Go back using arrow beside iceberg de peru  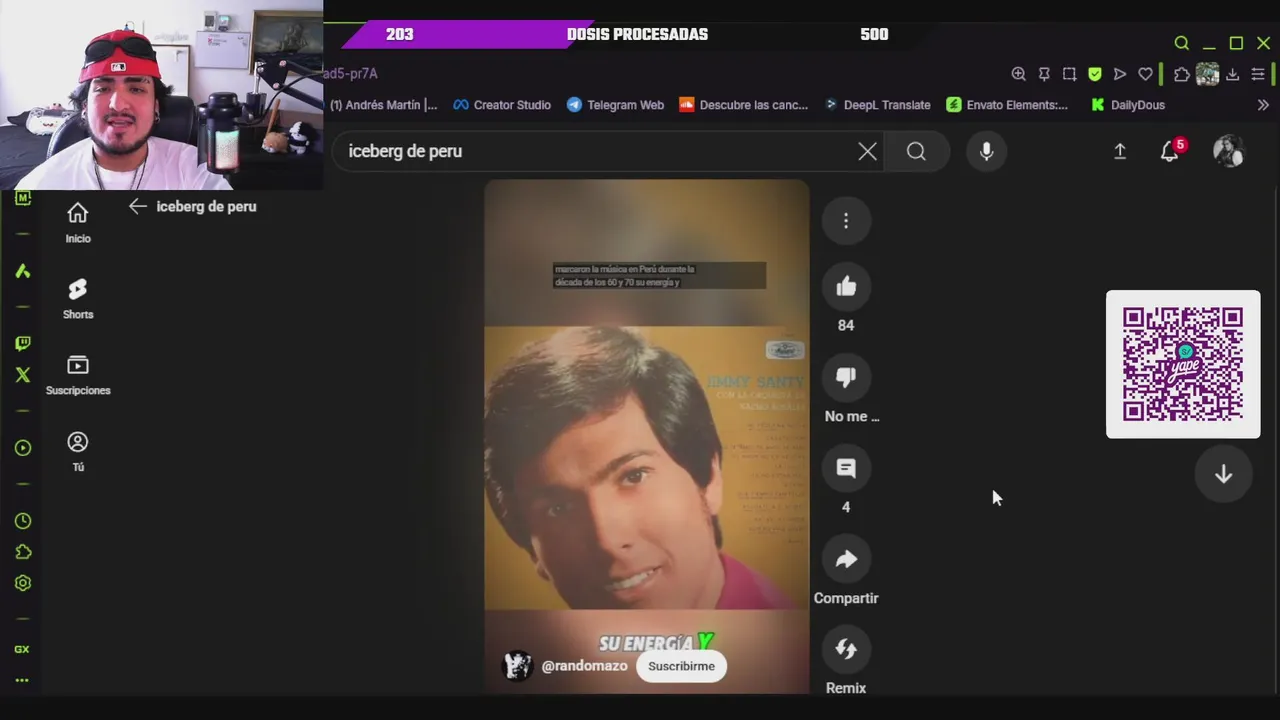coord(138,206)
